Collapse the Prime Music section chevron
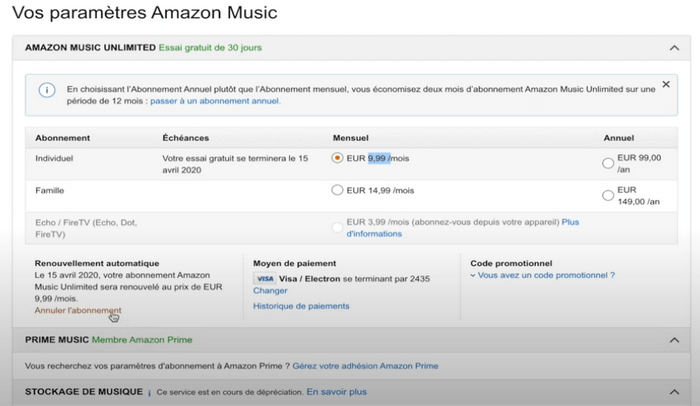Screen dimensions: 700x406 click(674, 340)
